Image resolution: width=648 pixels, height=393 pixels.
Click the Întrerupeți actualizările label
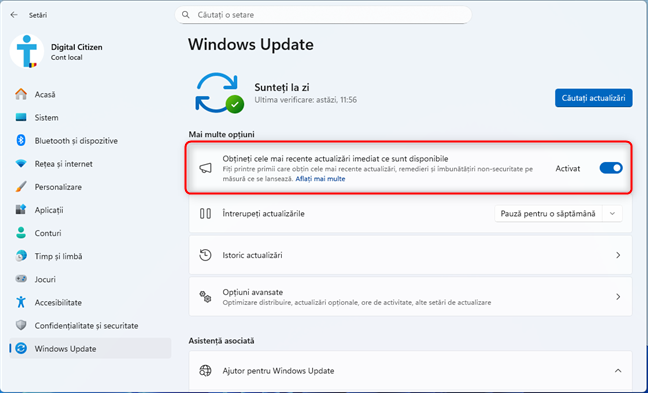pyautogui.click(x=263, y=214)
